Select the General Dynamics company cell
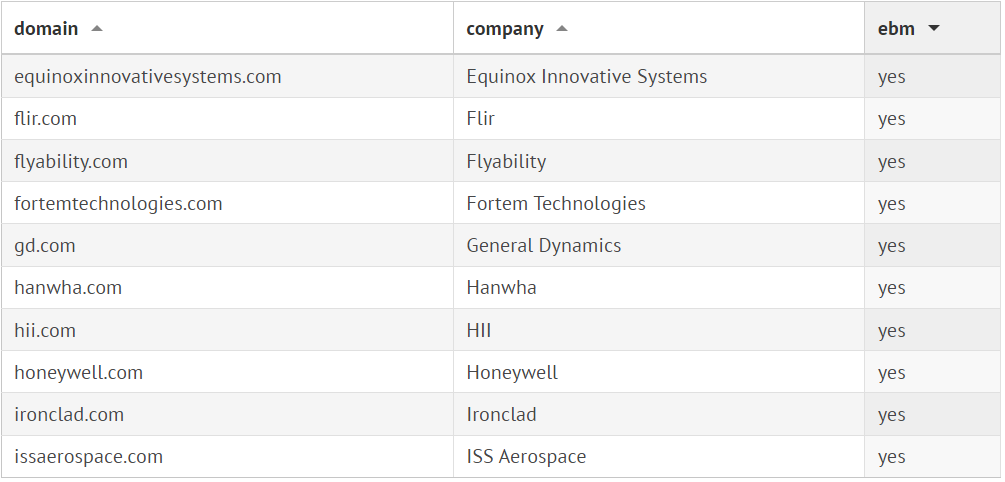This screenshot has width=1005, height=482. click(x=544, y=246)
